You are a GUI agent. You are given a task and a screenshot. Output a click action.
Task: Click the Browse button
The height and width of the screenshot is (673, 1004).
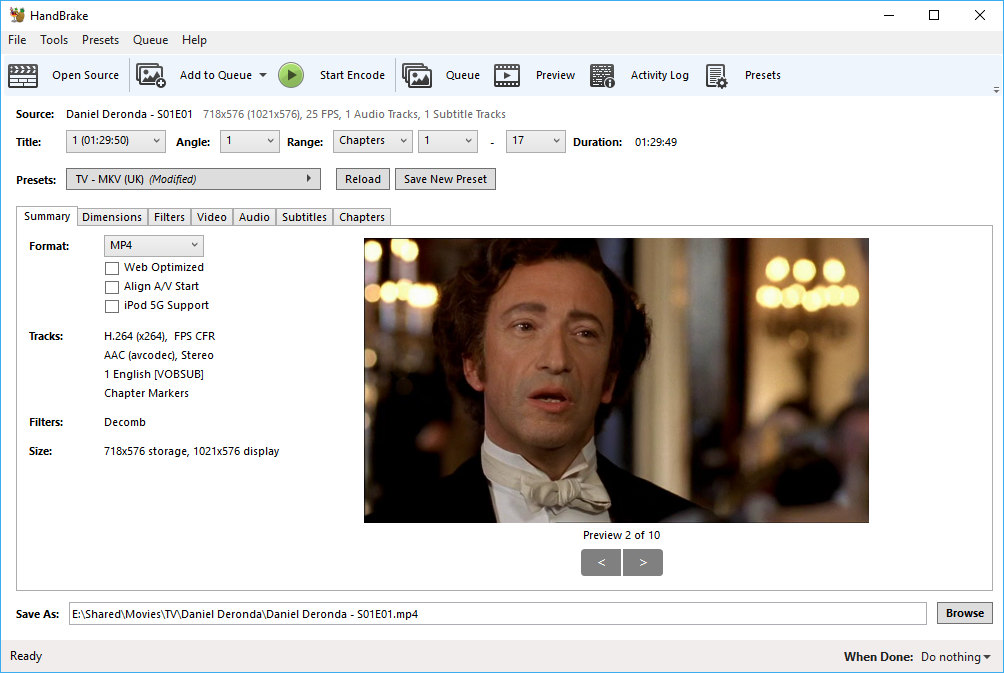[964, 614]
